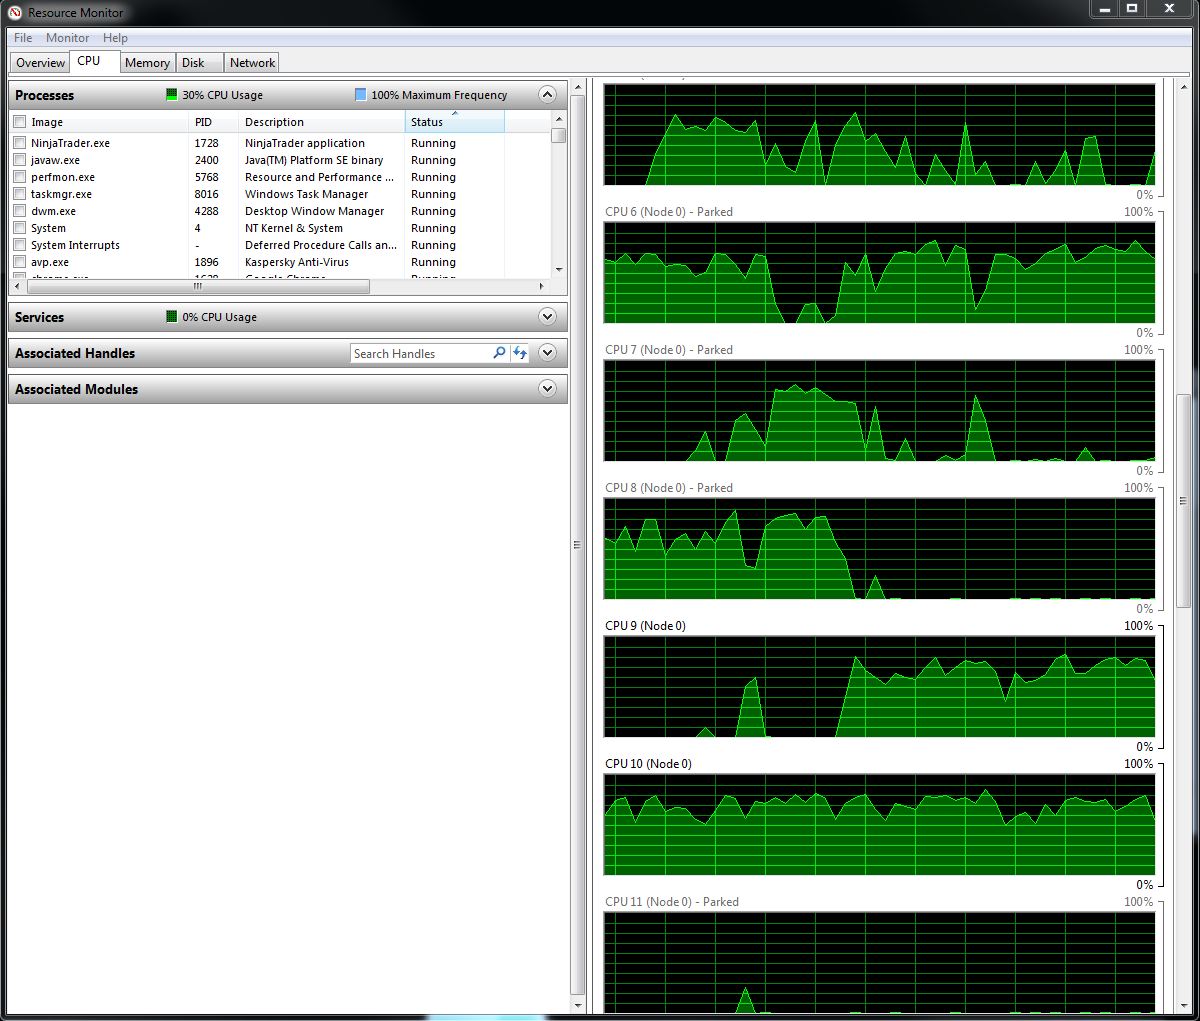Click the process list scroll-up arrow
The image size is (1200, 1021).
pos(558,120)
